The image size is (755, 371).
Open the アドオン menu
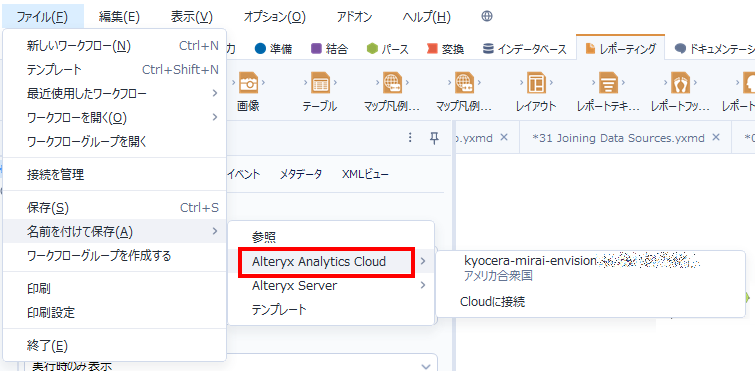354,17
